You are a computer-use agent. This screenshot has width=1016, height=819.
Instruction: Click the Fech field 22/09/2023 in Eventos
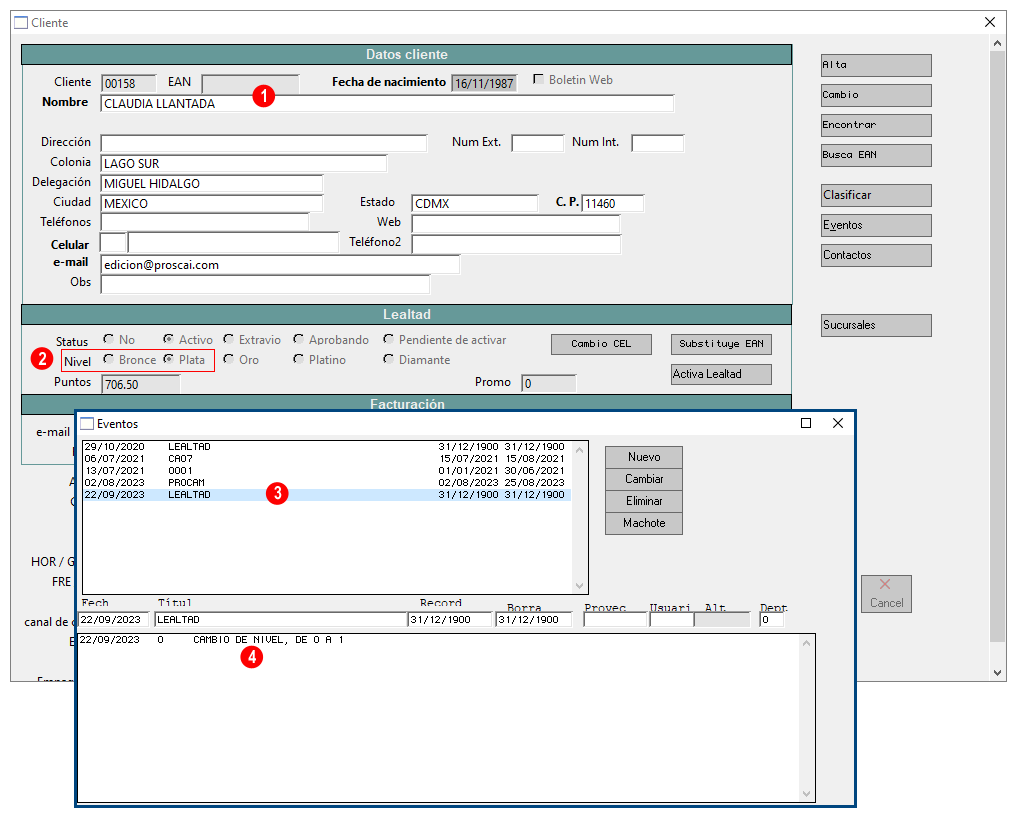pos(113,619)
